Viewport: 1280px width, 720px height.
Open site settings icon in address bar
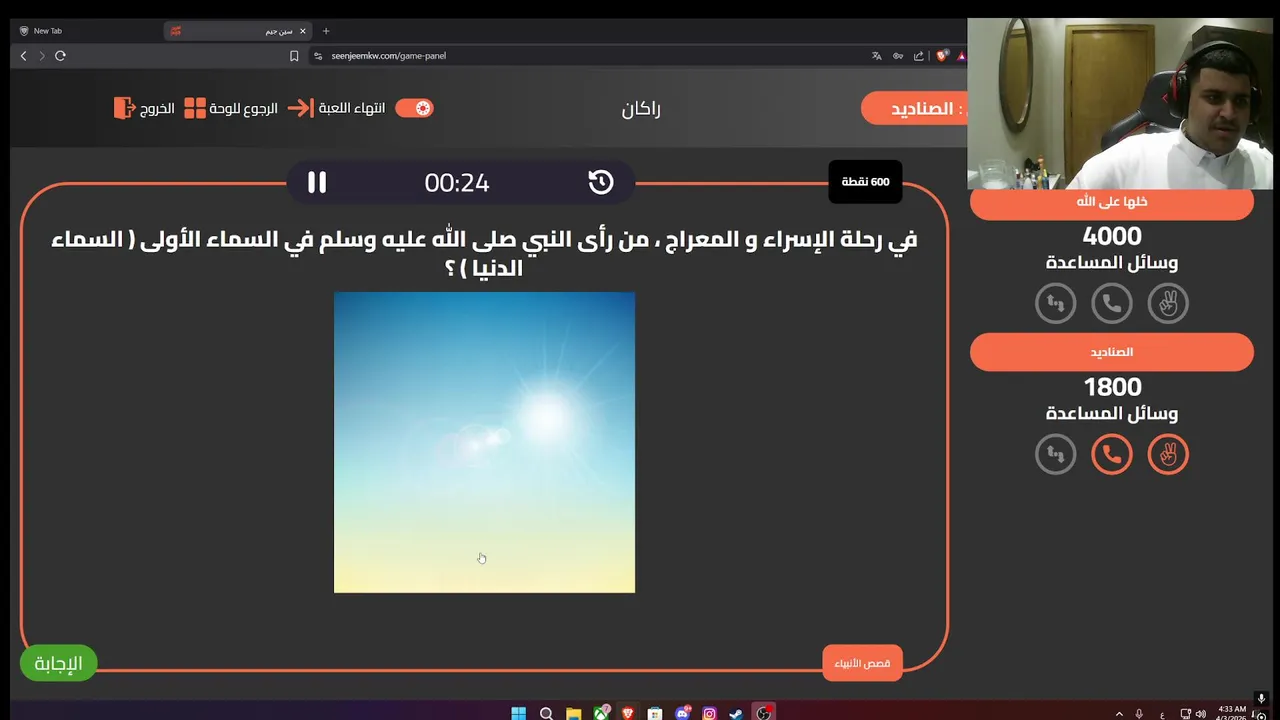318,56
